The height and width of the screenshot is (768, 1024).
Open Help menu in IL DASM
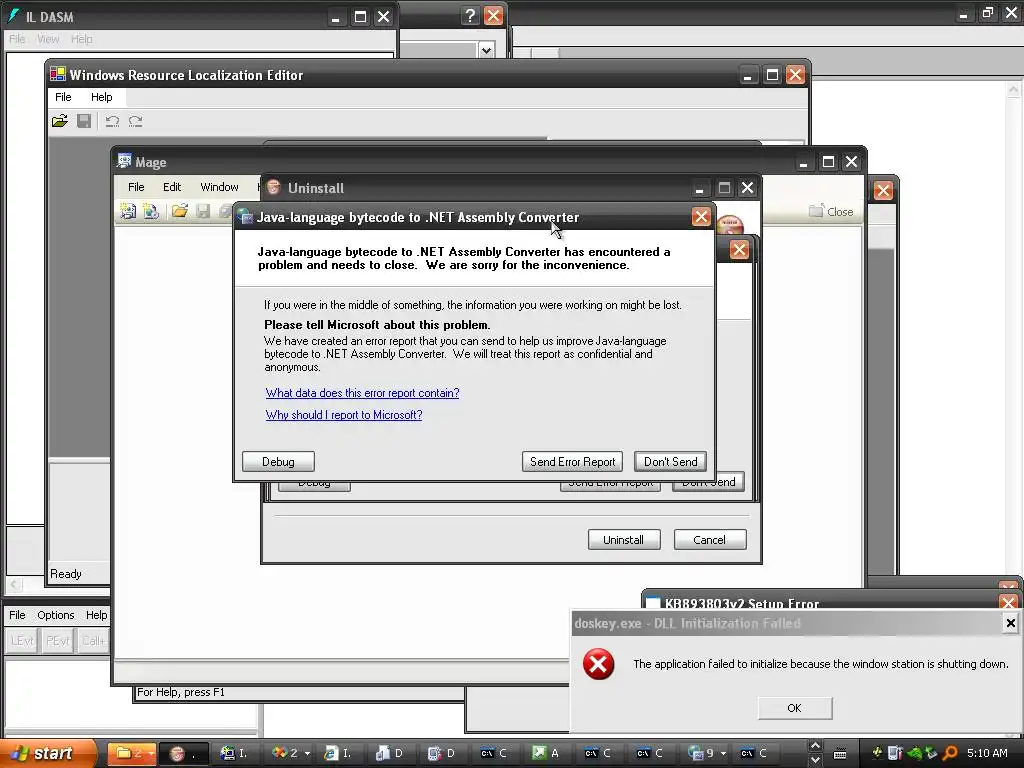tap(82, 39)
